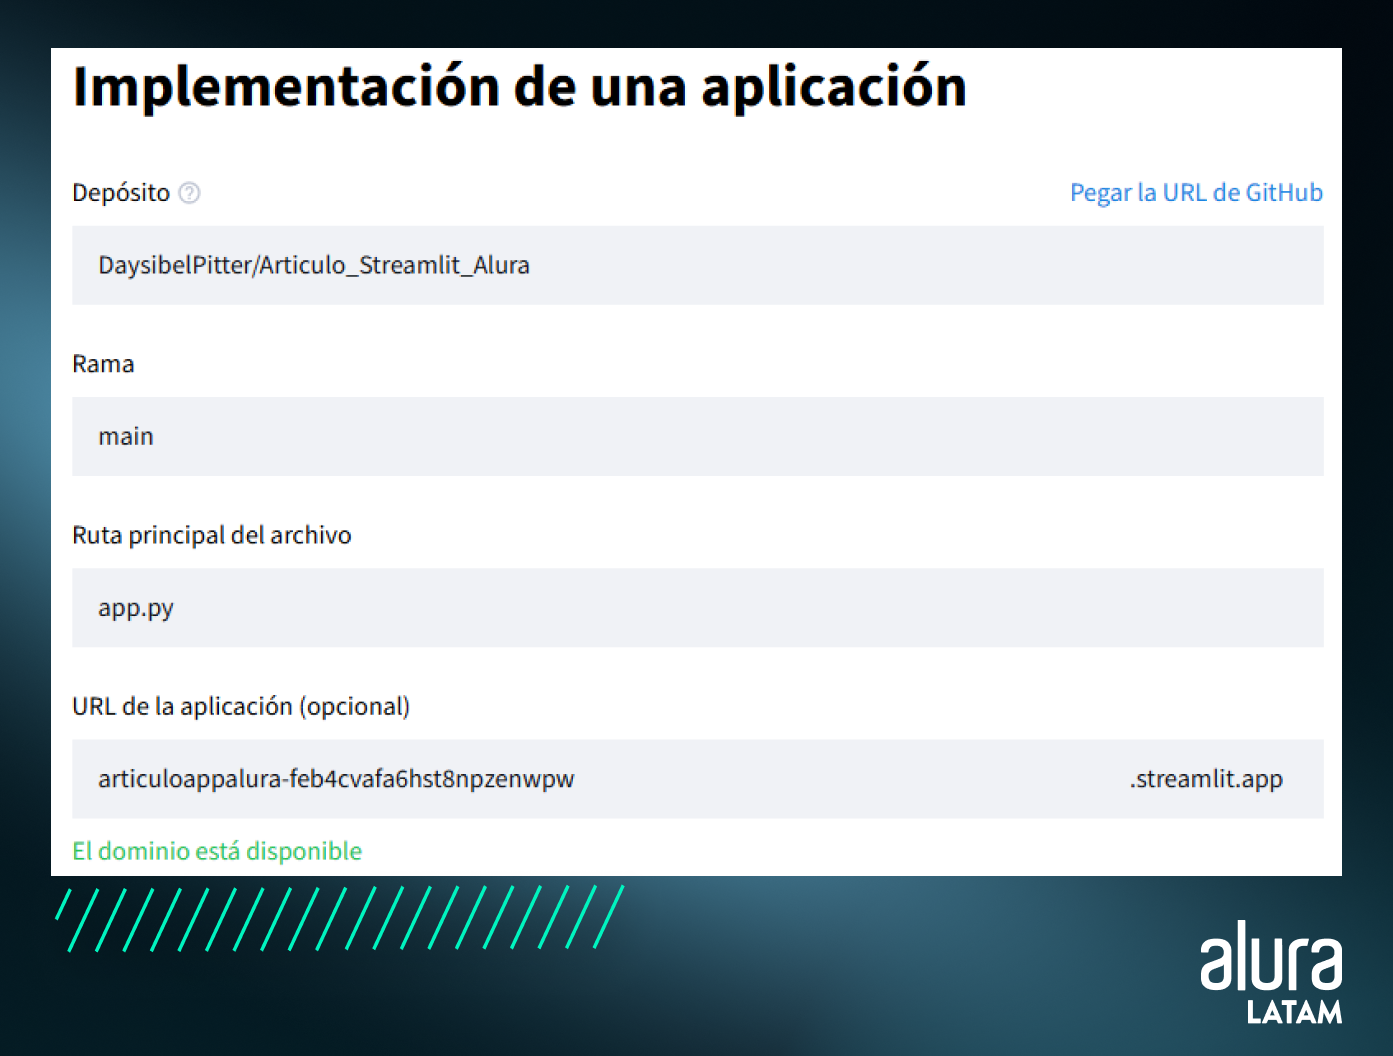Focus the Depósito repository input field
The height and width of the screenshot is (1056, 1393).
[x=697, y=265]
